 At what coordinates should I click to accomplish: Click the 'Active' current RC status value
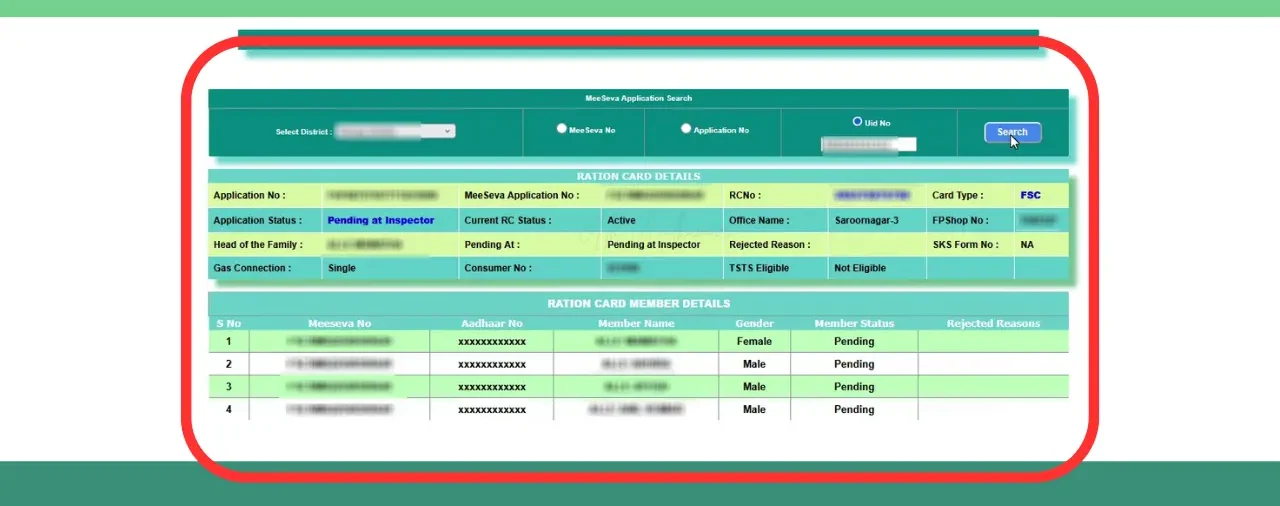[621, 220]
